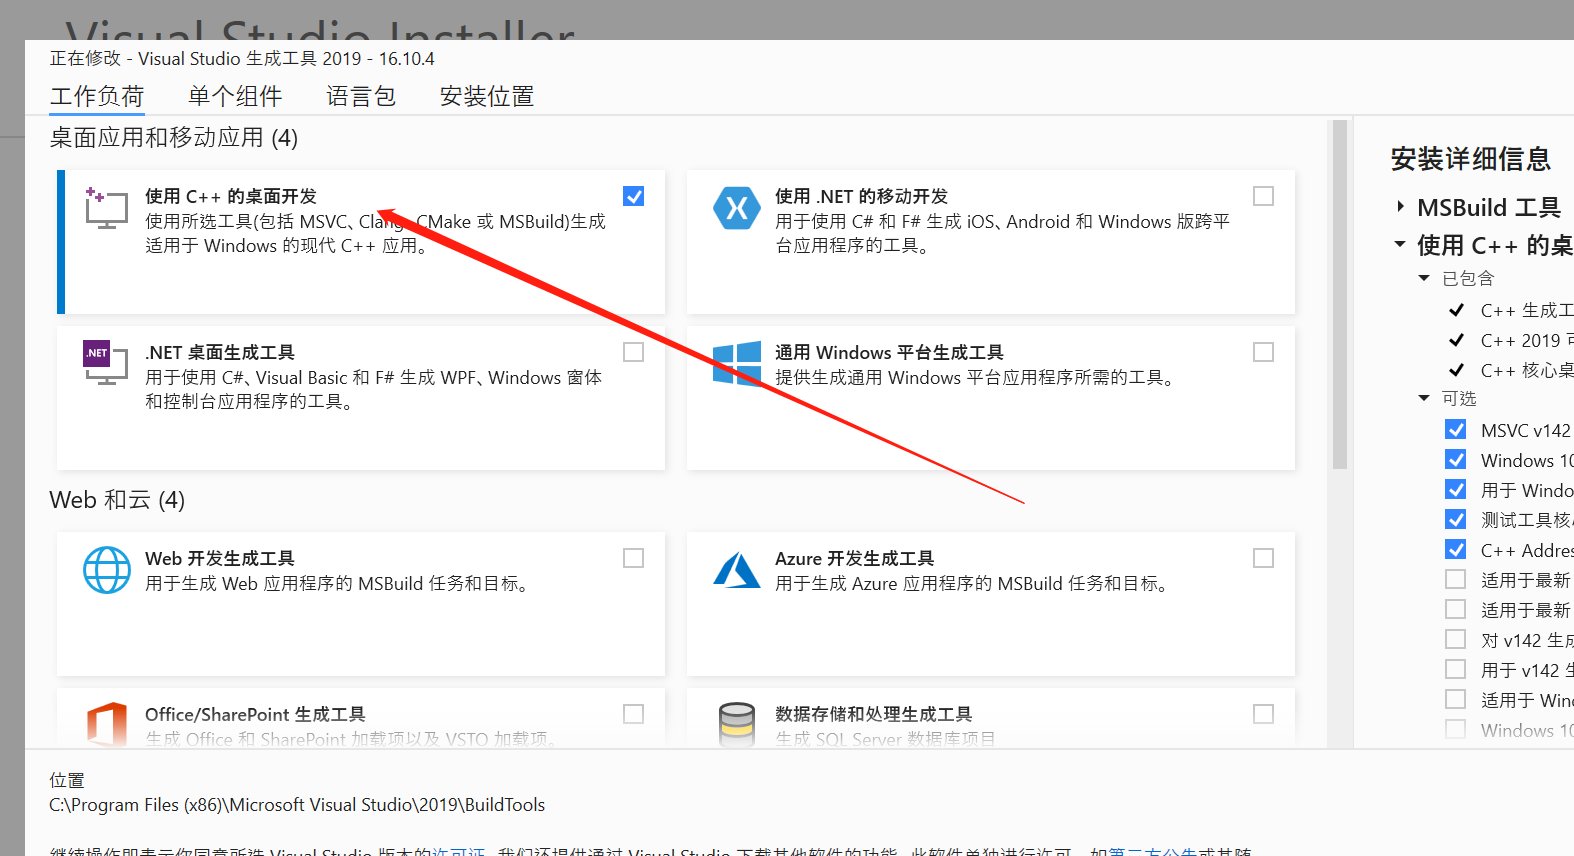Click the workloads list vertical scrollbar
This screenshot has width=1574, height=856.
(x=1339, y=300)
